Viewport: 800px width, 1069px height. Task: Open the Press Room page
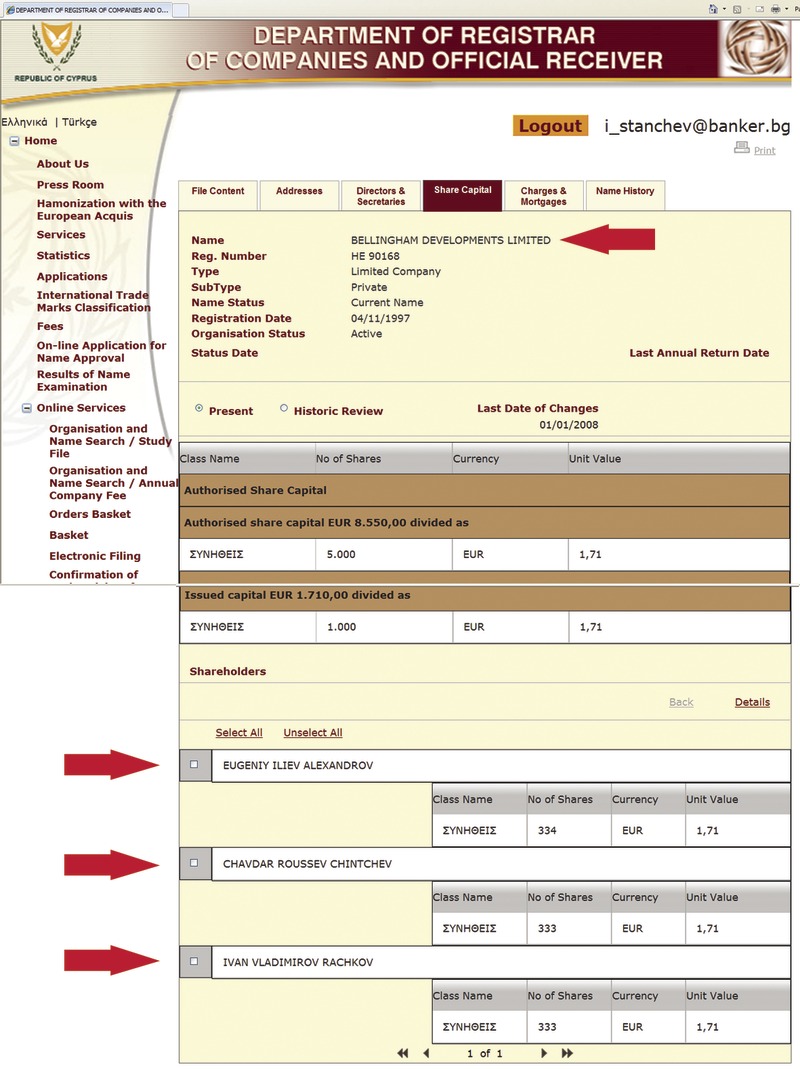click(x=70, y=185)
